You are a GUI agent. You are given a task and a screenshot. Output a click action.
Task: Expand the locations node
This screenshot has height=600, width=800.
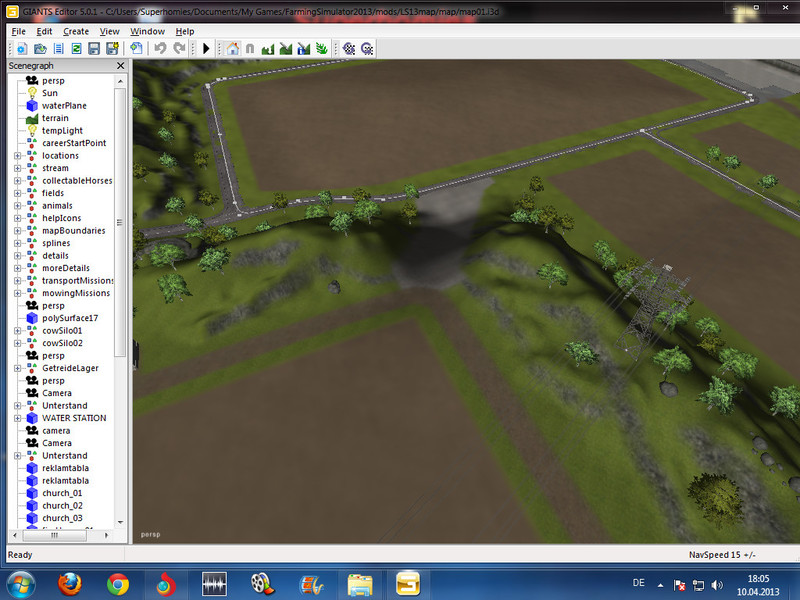tap(17, 156)
